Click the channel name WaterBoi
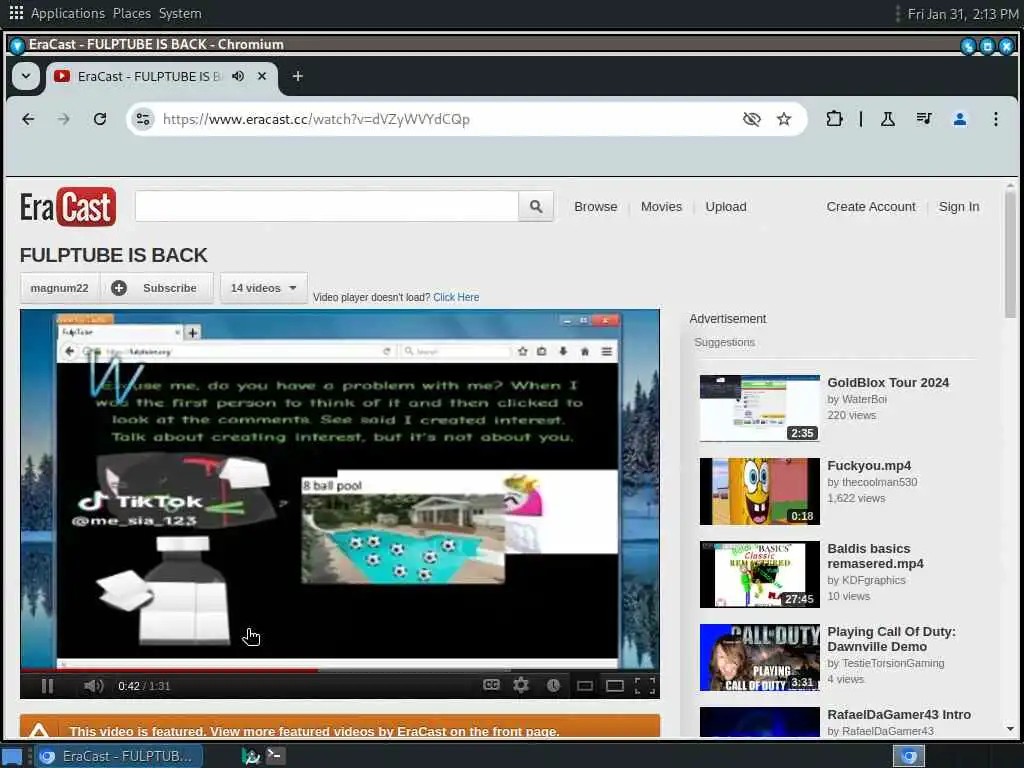Image resolution: width=1024 pixels, height=768 pixels. [x=864, y=399]
